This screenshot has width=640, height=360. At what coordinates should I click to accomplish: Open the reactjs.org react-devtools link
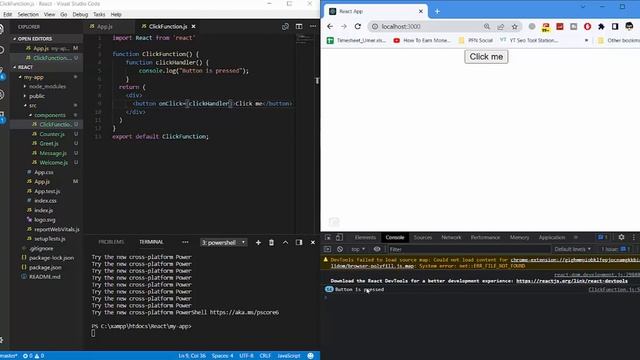pyautogui.click(x=572, y=281)
